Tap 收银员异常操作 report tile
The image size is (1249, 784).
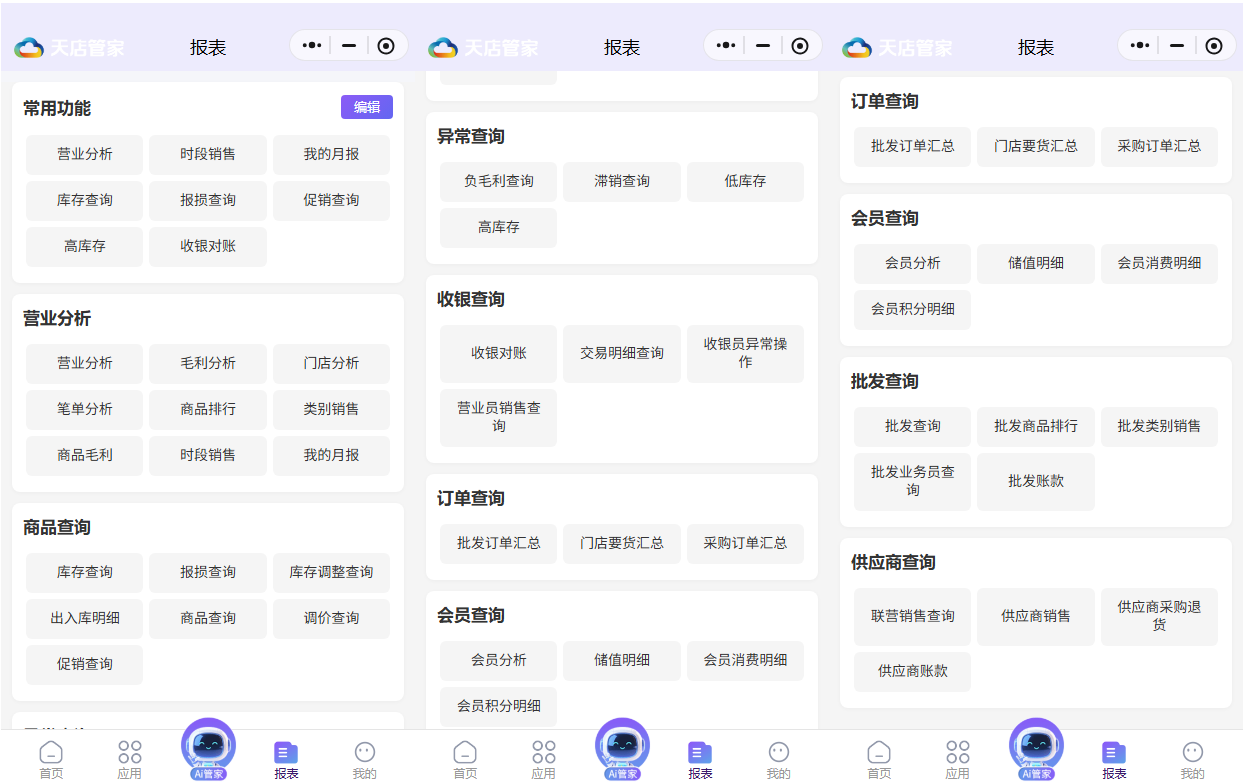(x=745, y=353)
